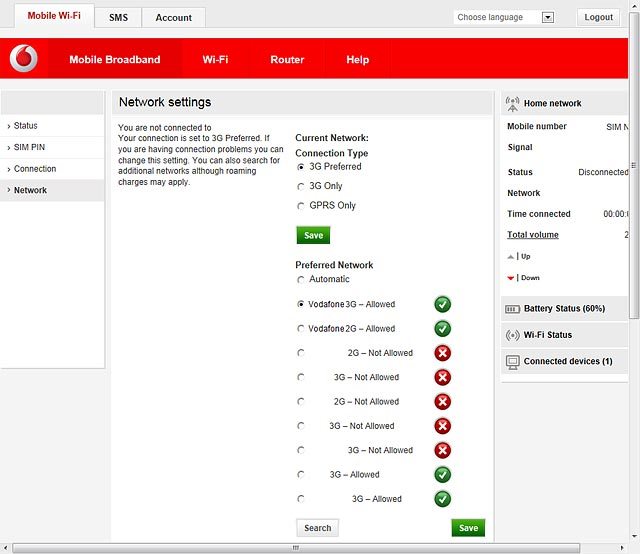Image resolution: width=640 pixels, height=554 pixels.
Task: Click the Vodafone logo icon
Action: tap(24, 58)
